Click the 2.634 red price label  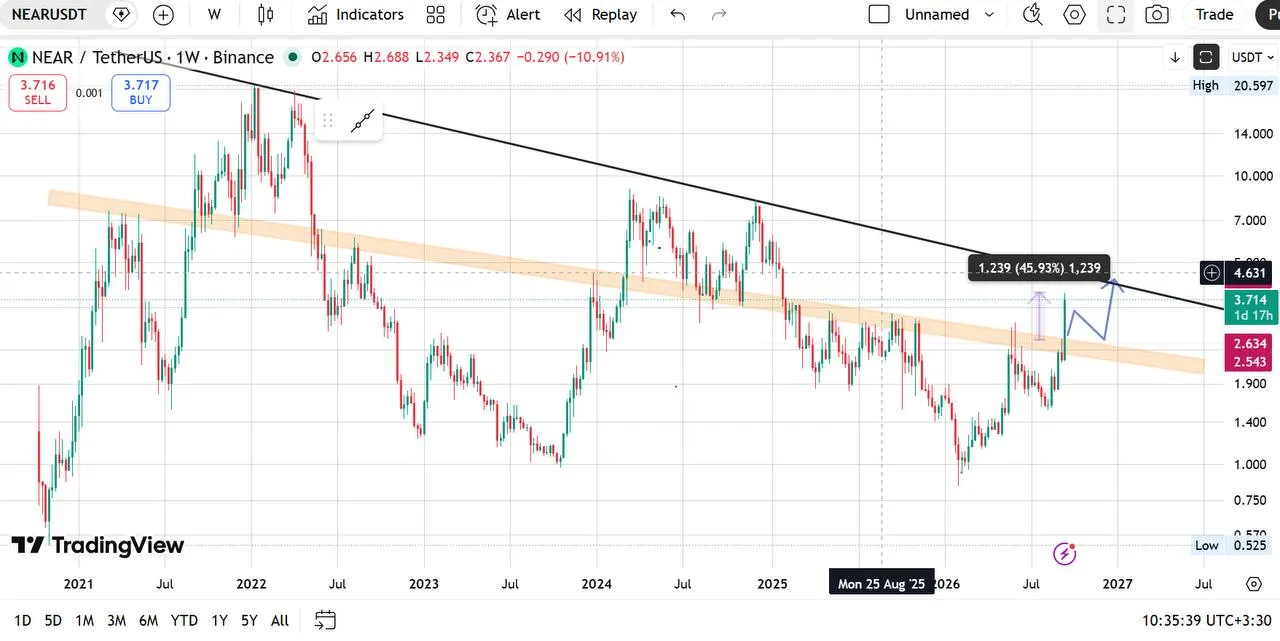(1251, 346)
